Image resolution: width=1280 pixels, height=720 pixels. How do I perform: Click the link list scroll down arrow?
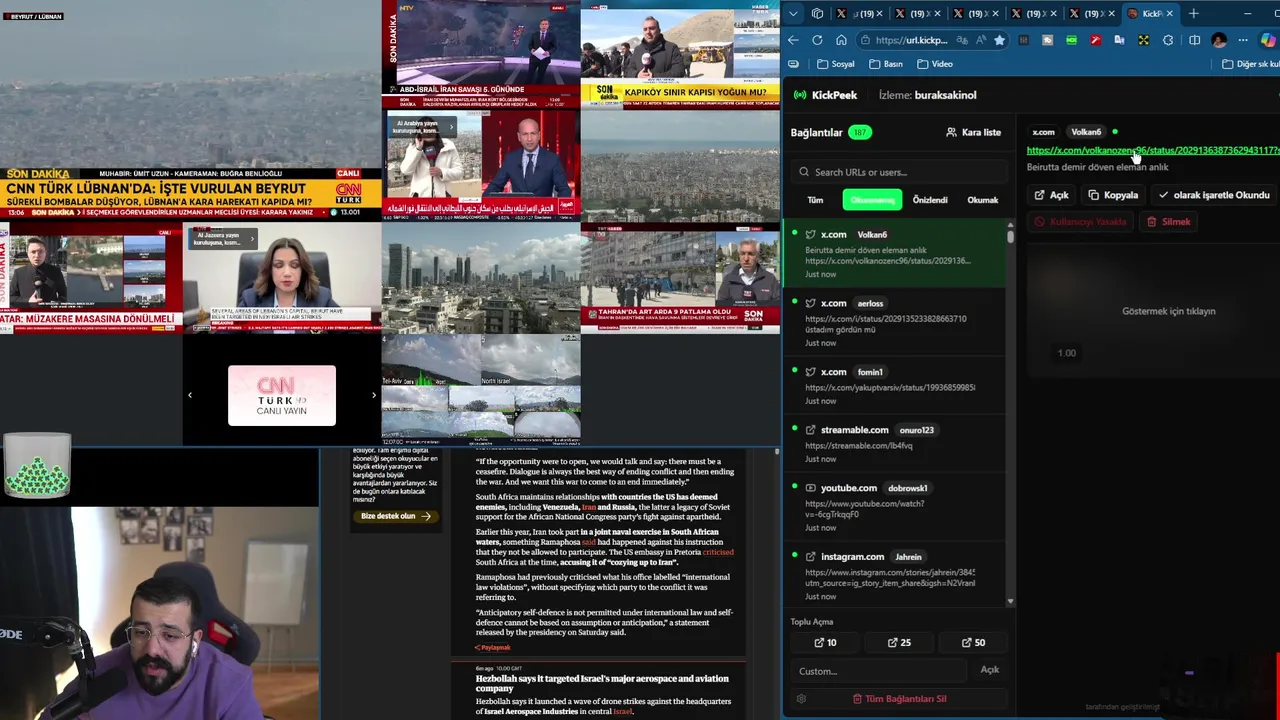click(1010, 601)
